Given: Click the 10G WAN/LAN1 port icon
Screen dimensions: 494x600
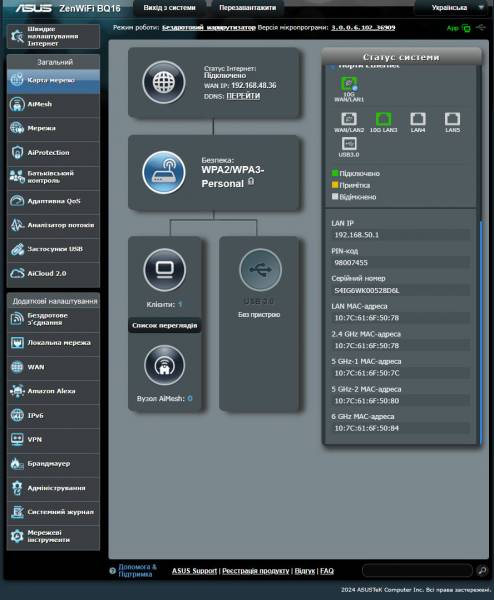Looking at the screenshot, I should pyautogui.click(x=349, y=84).
